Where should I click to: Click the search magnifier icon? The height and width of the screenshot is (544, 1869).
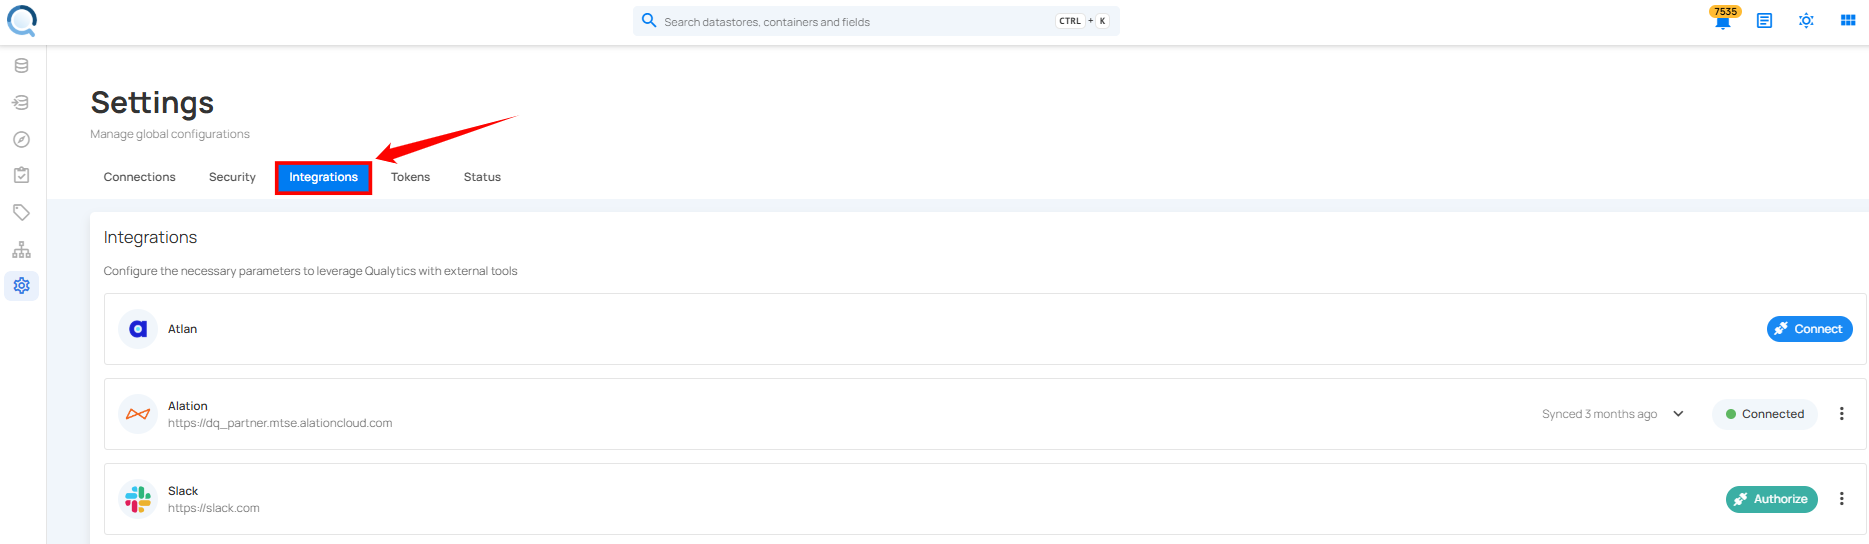[649, 20]
